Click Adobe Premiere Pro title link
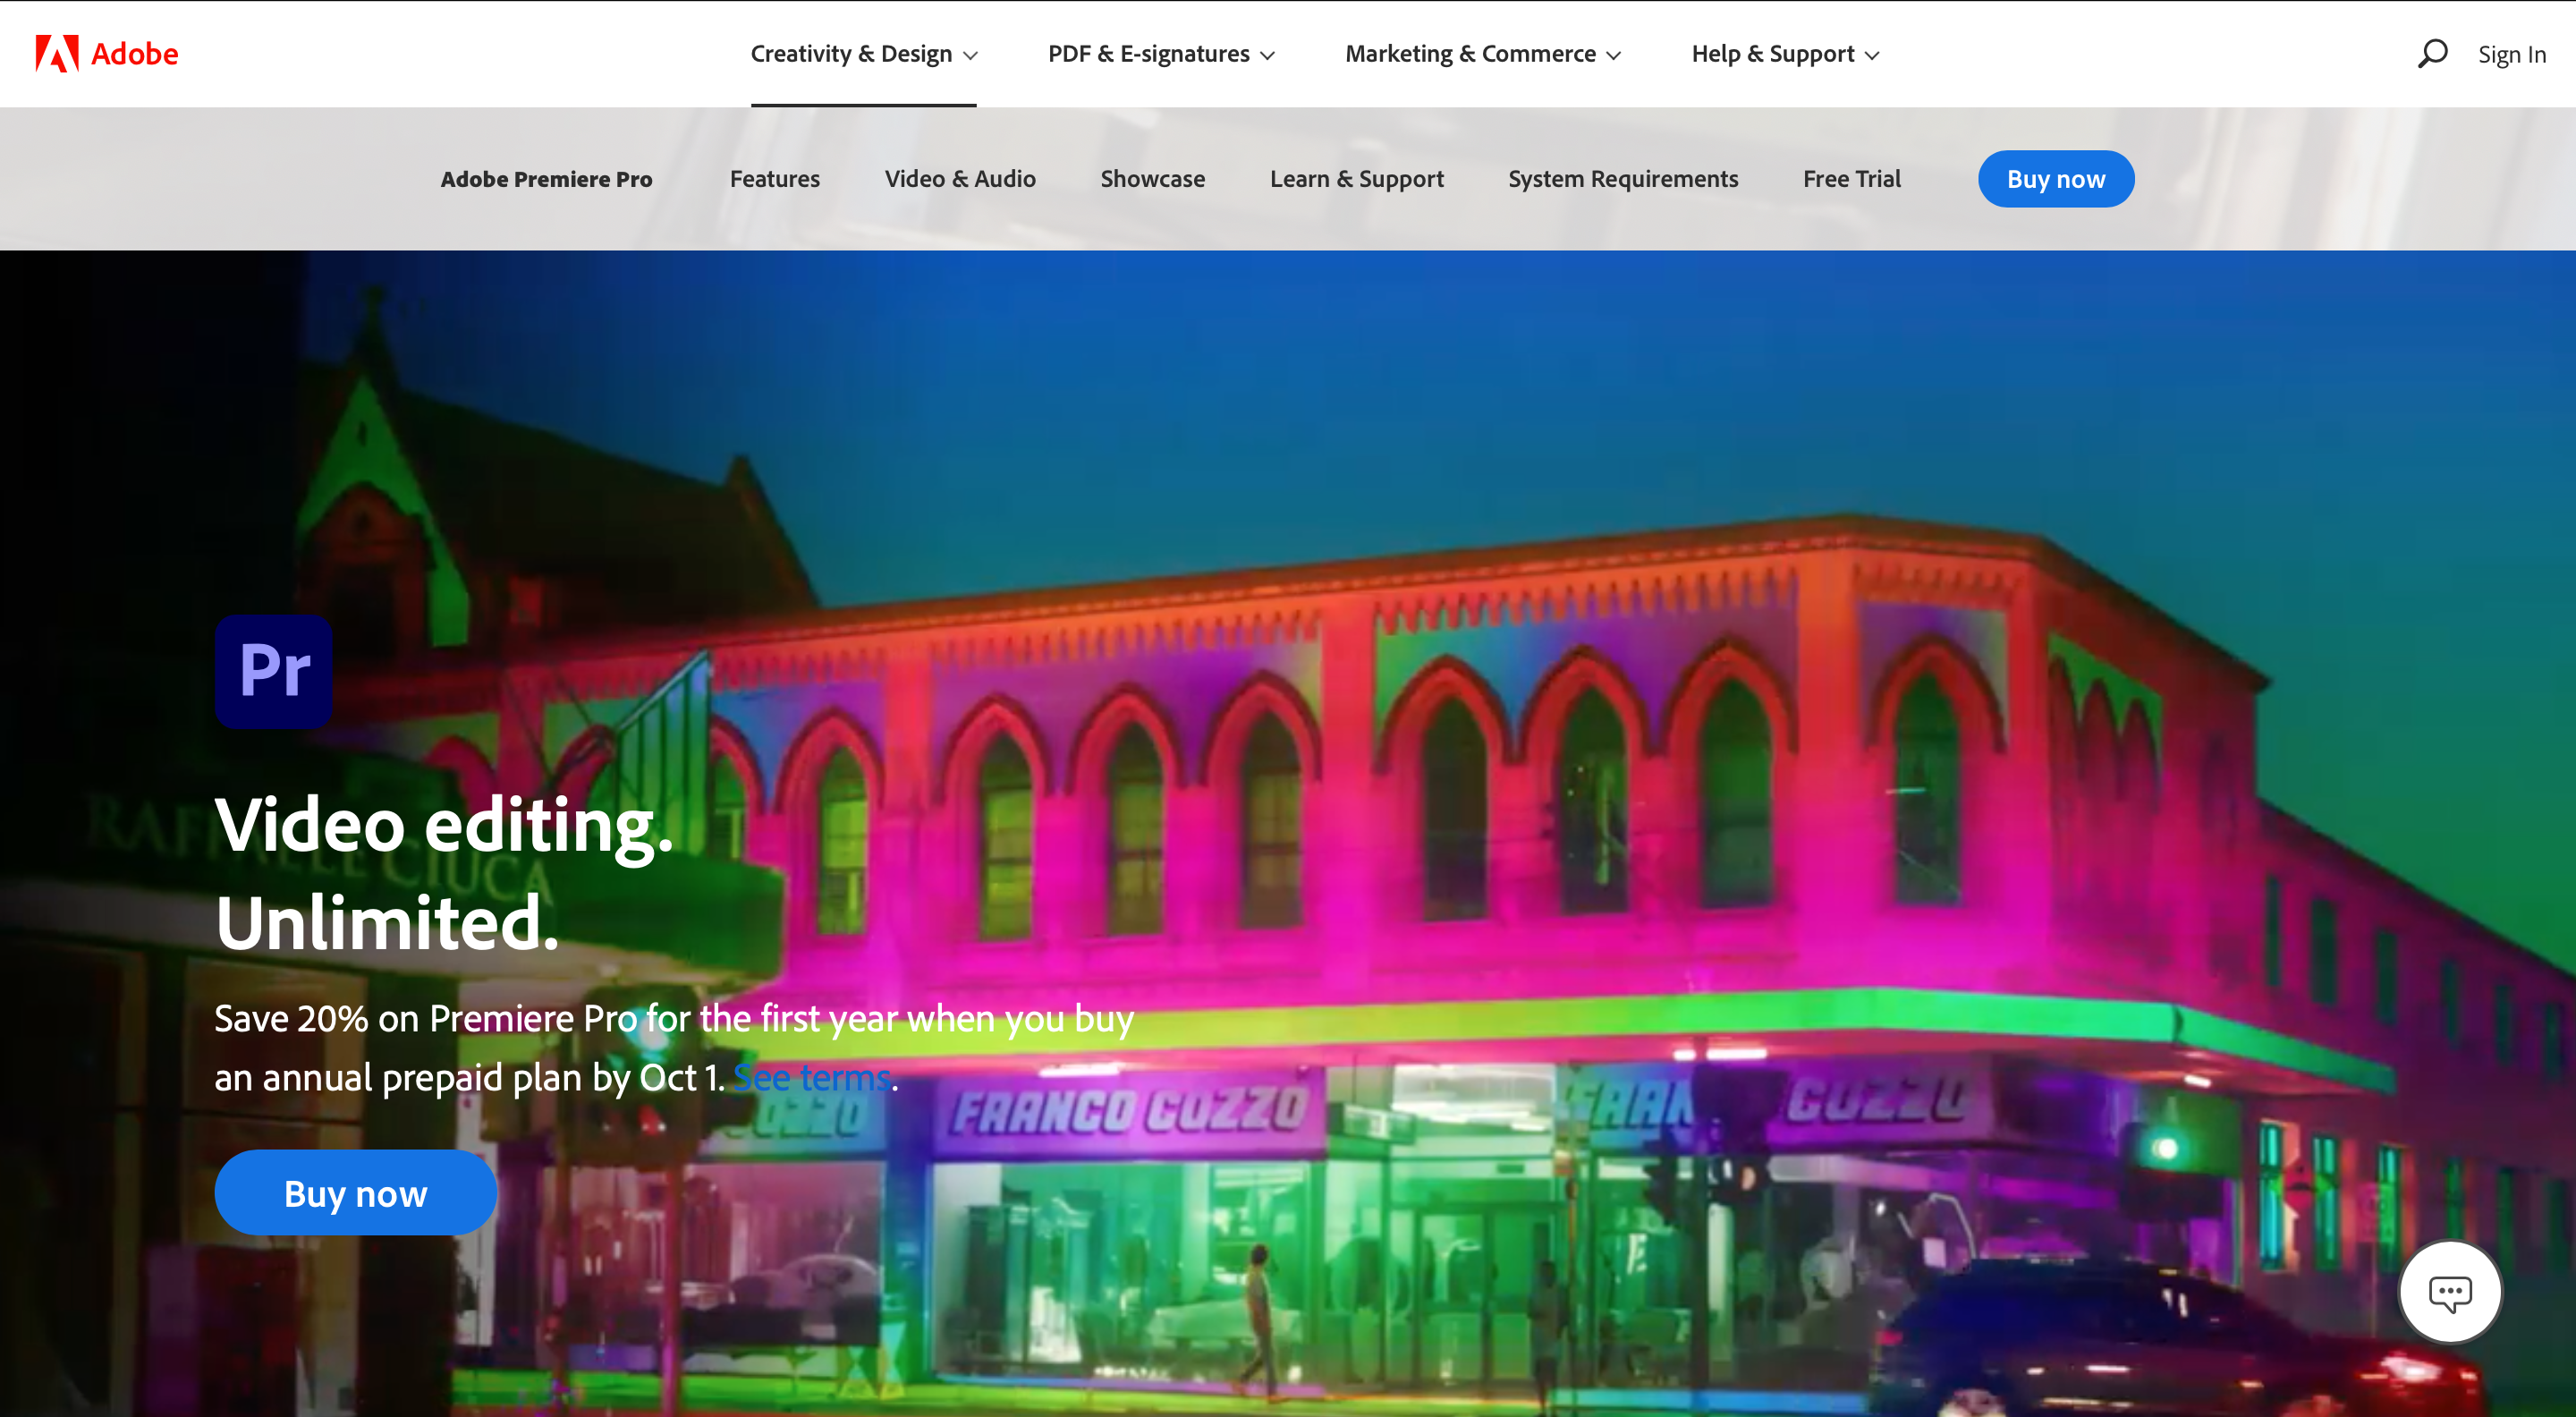 tap(546, 179)
